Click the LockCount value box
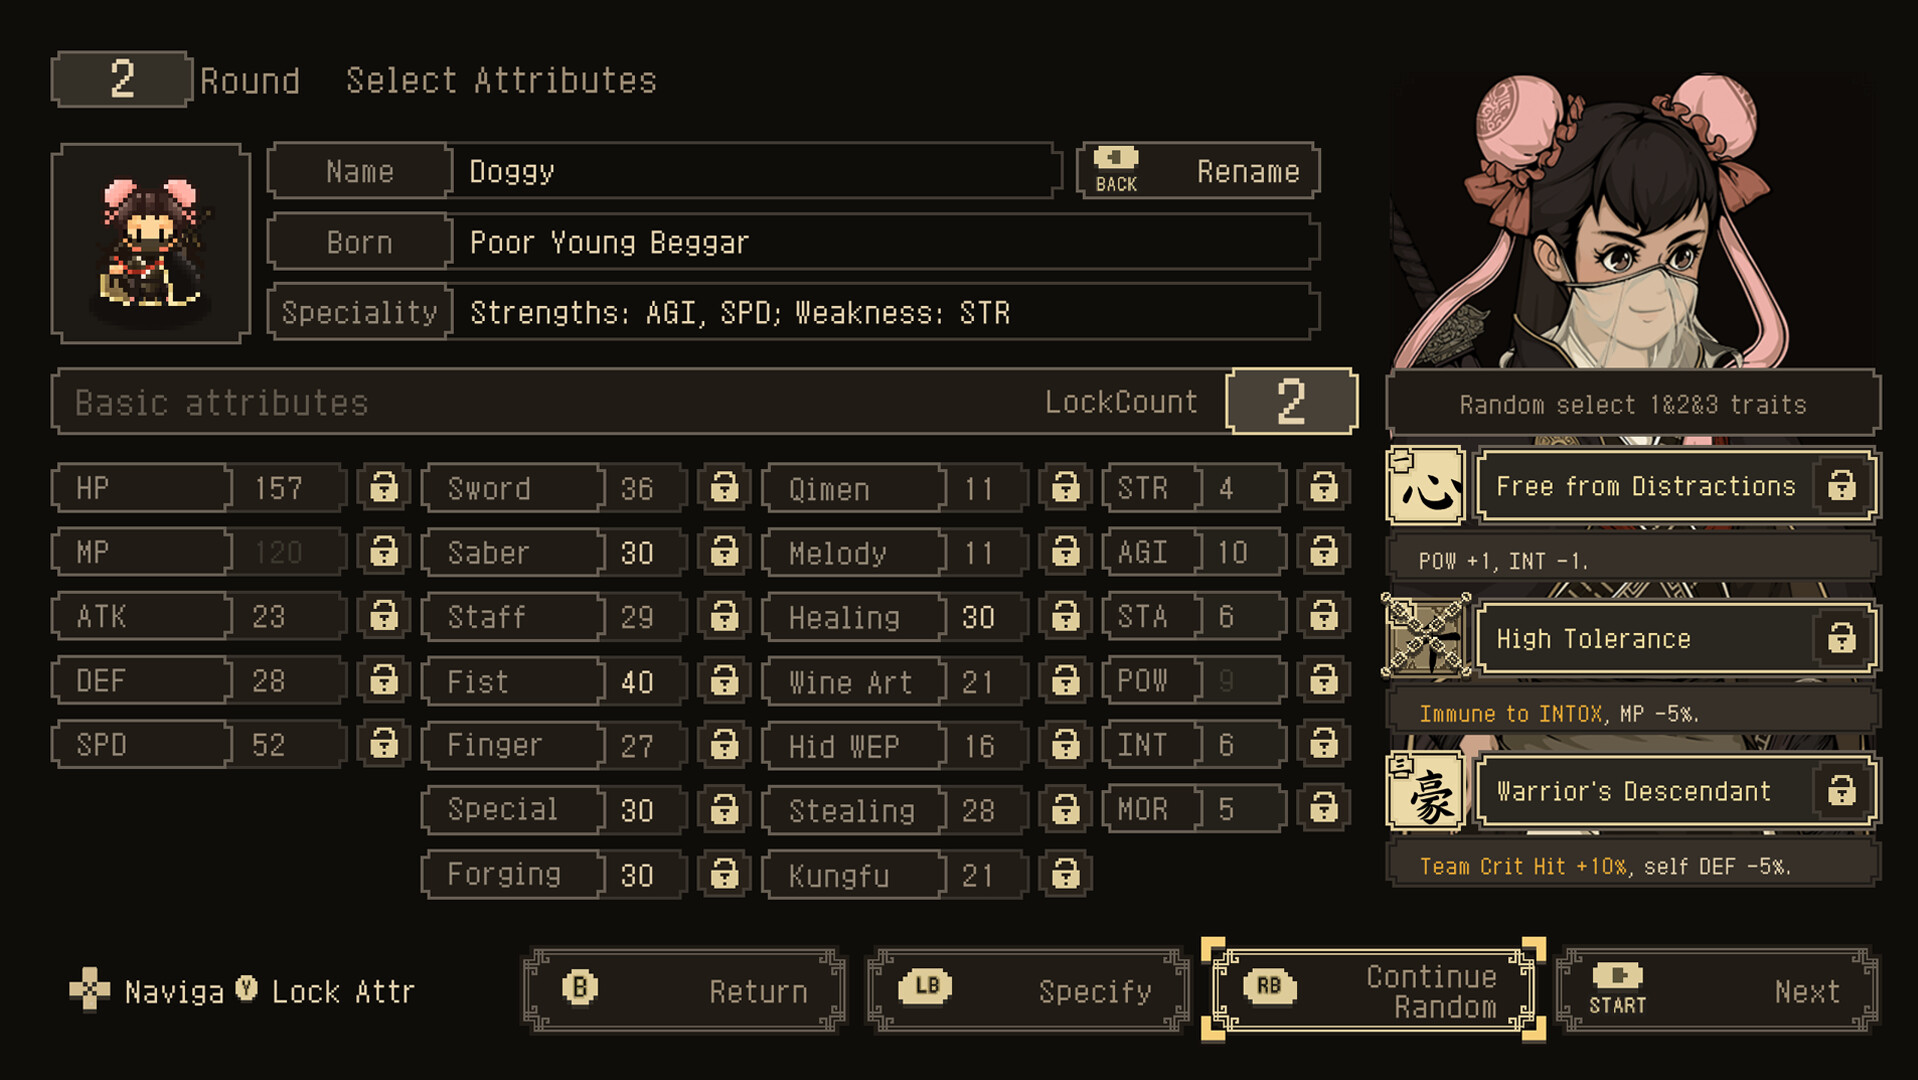The image size is (1918, 1080). click(1291, 401)
